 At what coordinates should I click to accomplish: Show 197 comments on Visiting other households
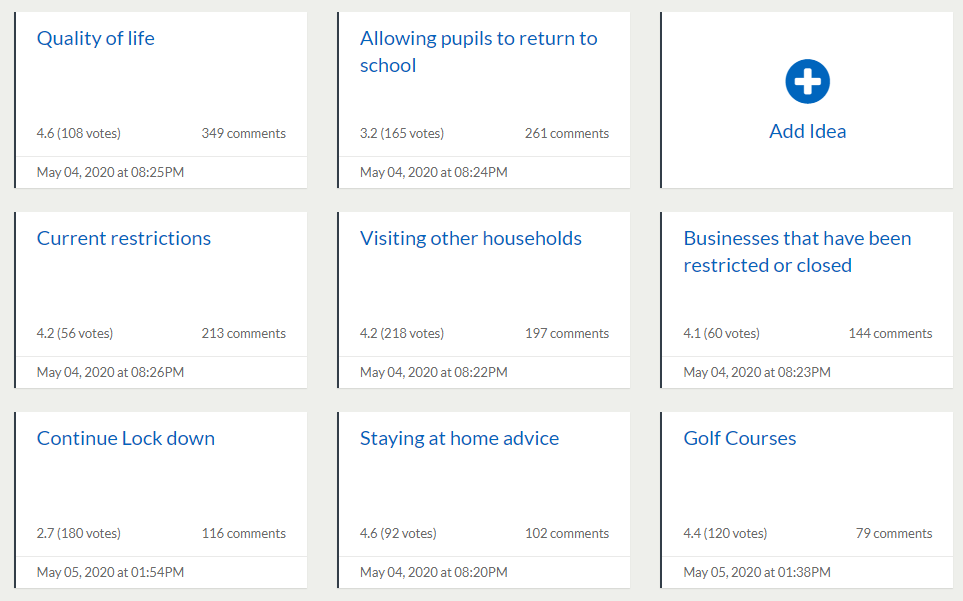coord(566,334)
